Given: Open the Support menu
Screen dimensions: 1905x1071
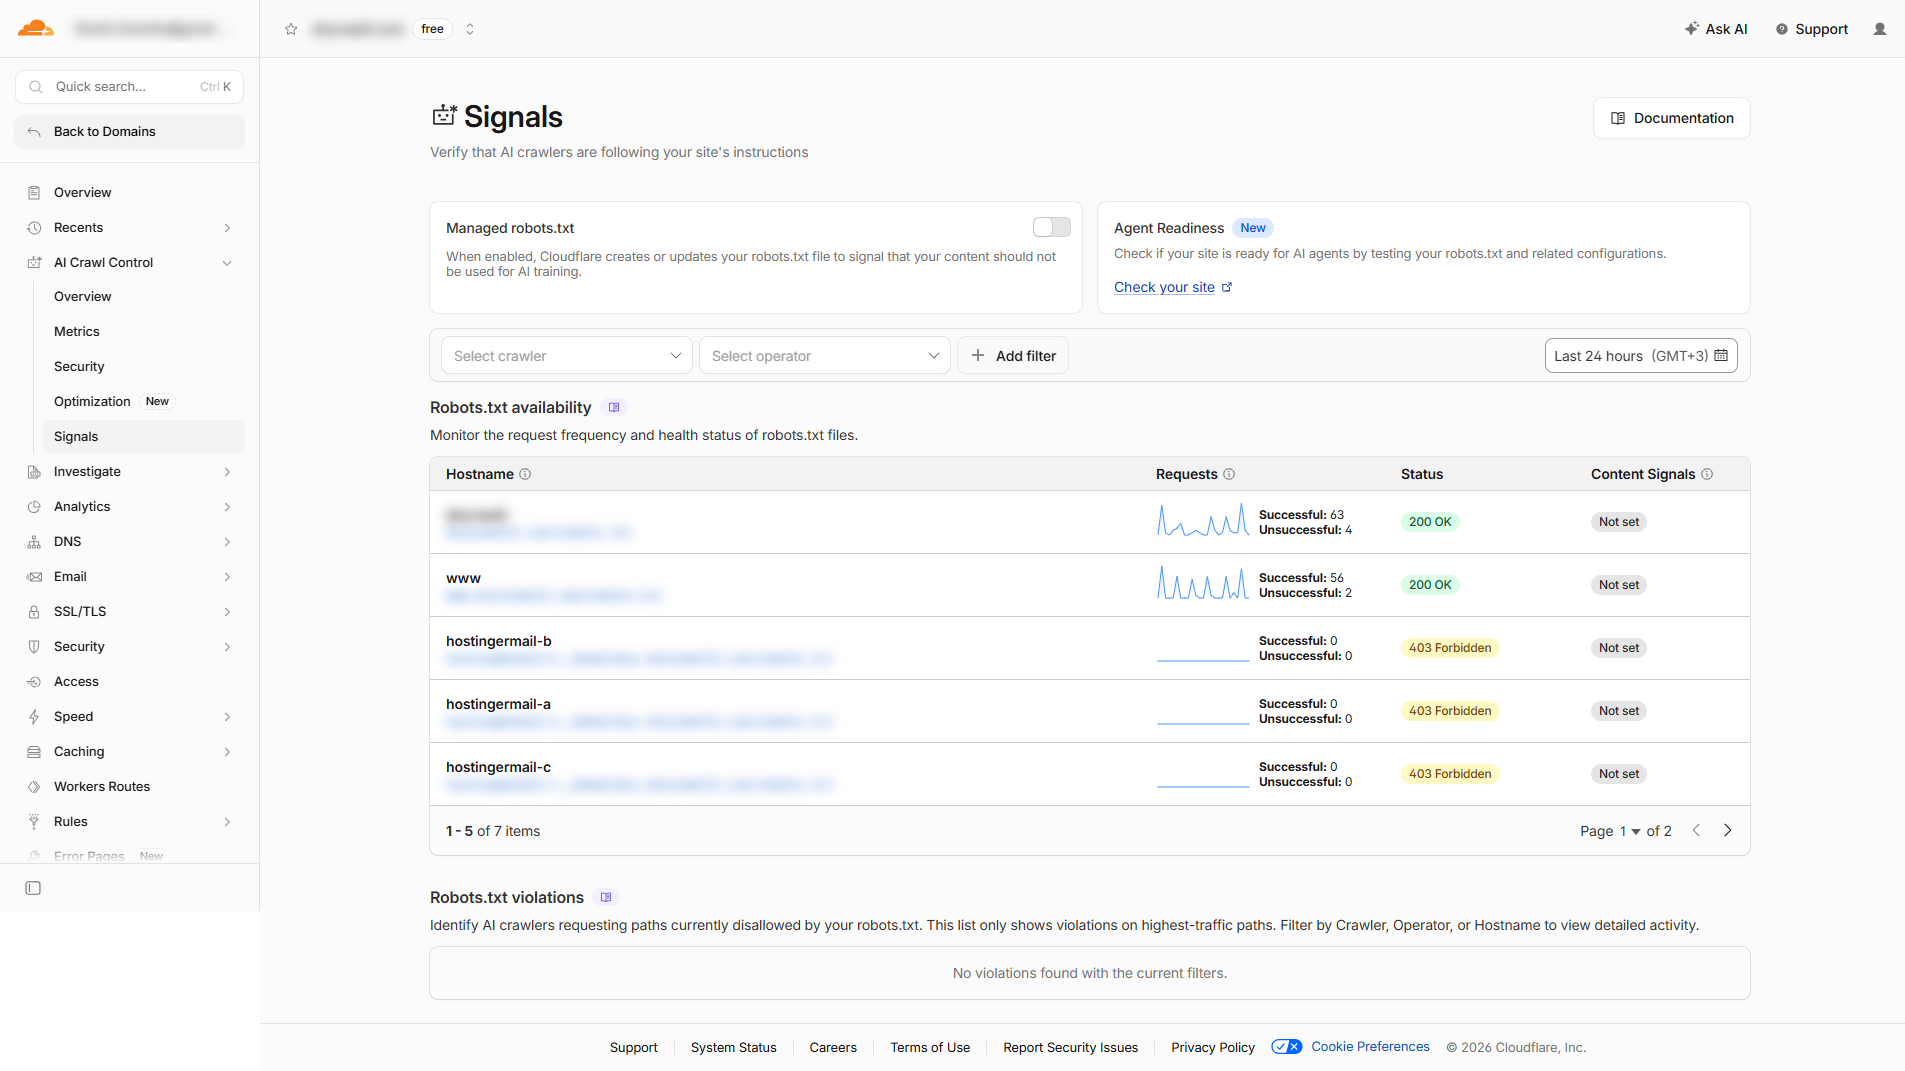Looking at the screenshot, I should point(1812,29).
